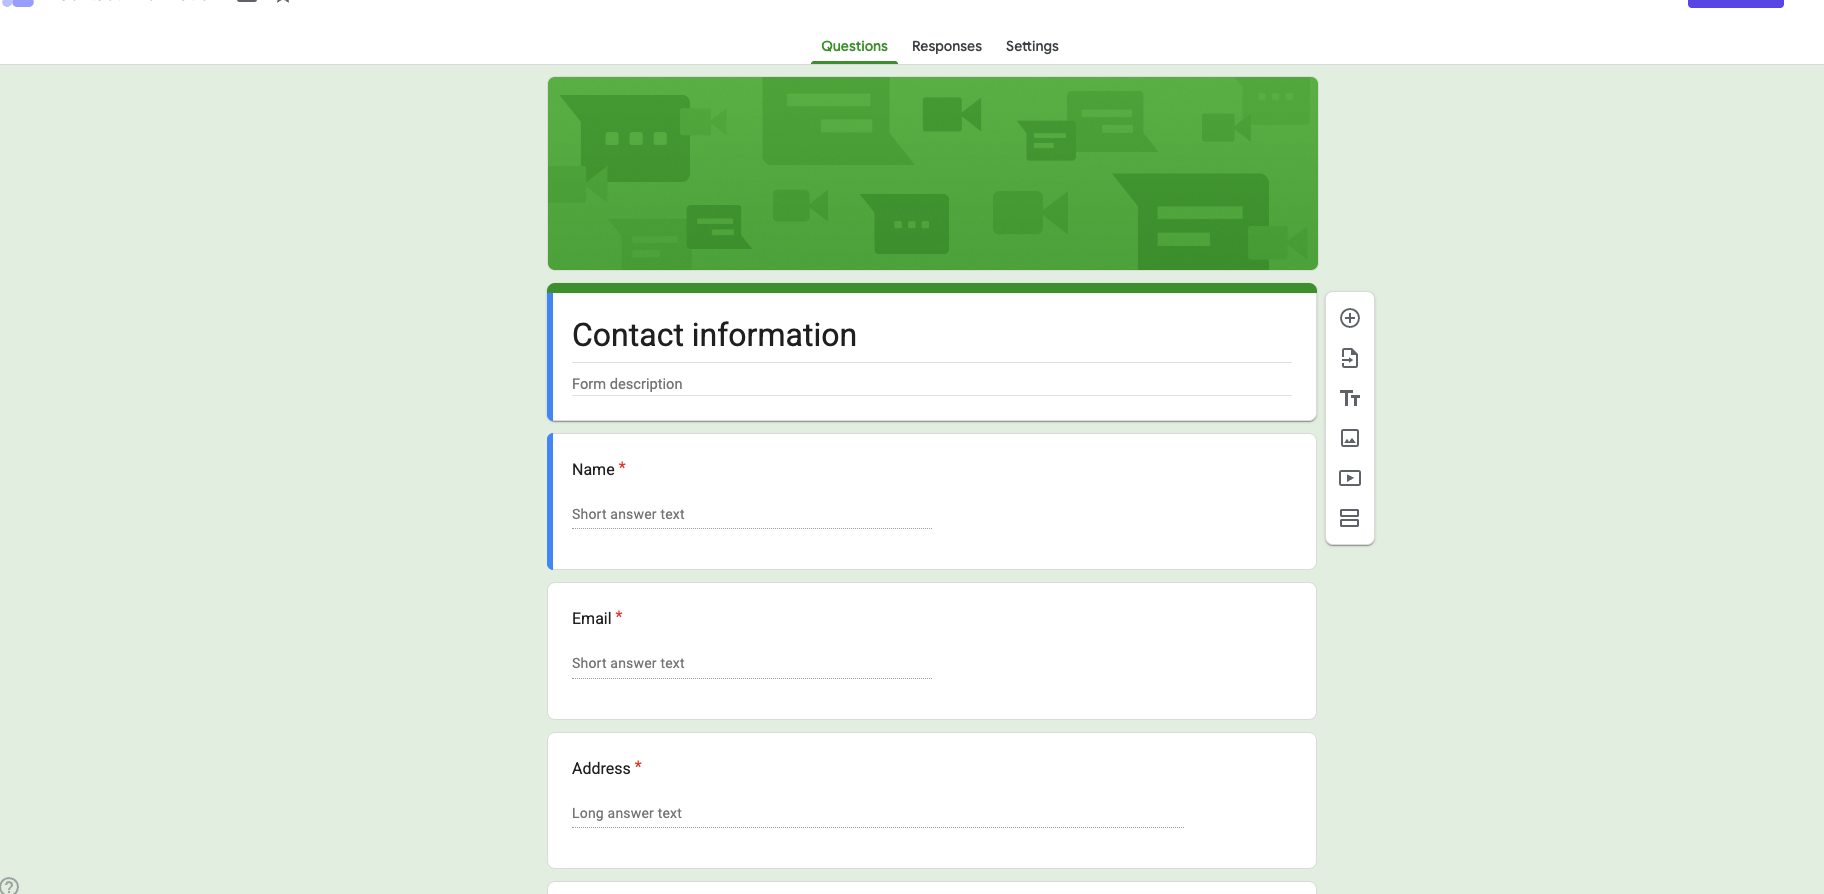
Task: Click the Add question plus icon
Action: click(x=1350, y=318)
